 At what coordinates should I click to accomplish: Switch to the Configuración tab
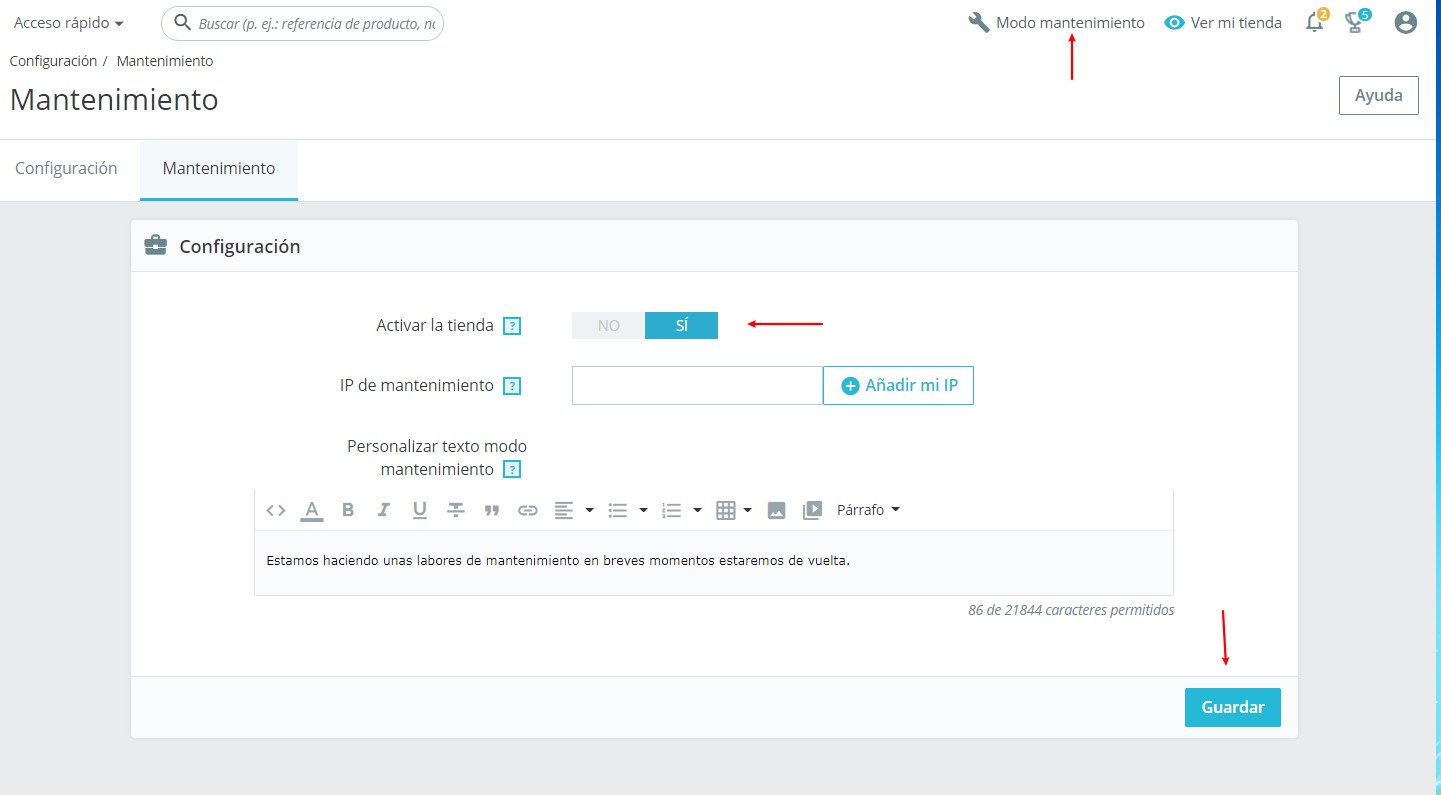[66, 169]
